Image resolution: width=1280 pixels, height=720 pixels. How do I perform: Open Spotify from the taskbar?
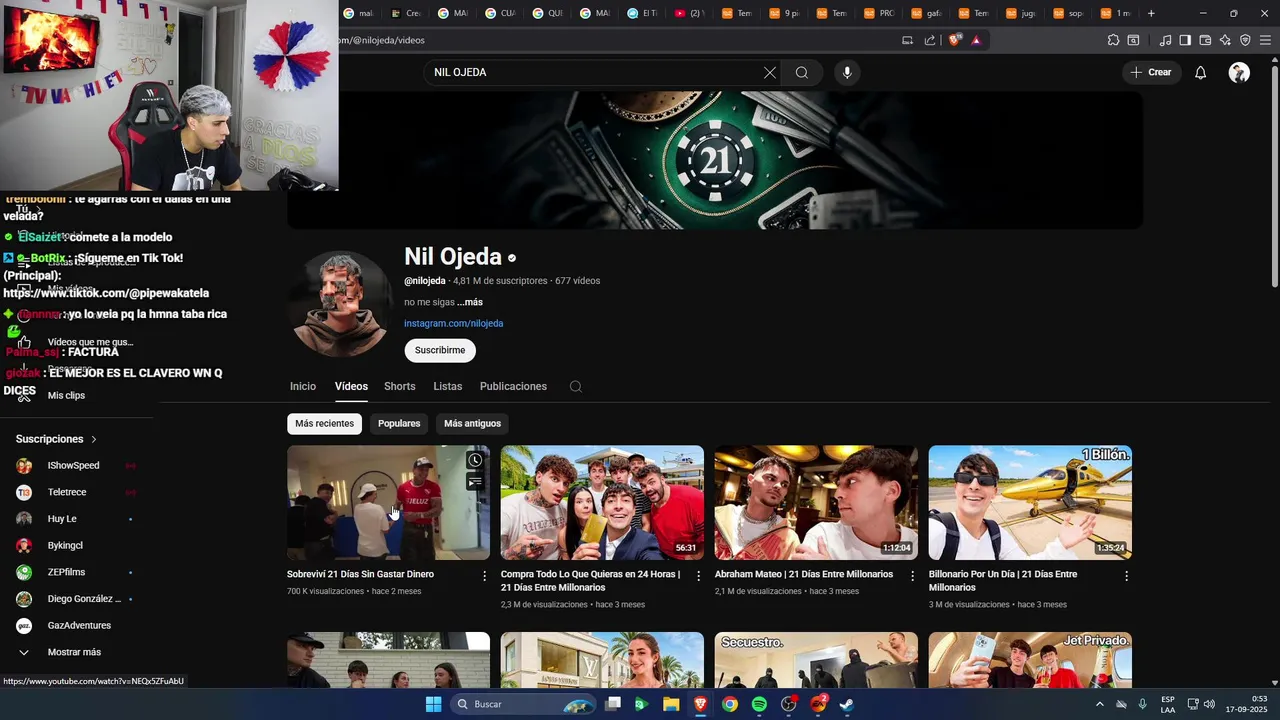coord(759,704)
